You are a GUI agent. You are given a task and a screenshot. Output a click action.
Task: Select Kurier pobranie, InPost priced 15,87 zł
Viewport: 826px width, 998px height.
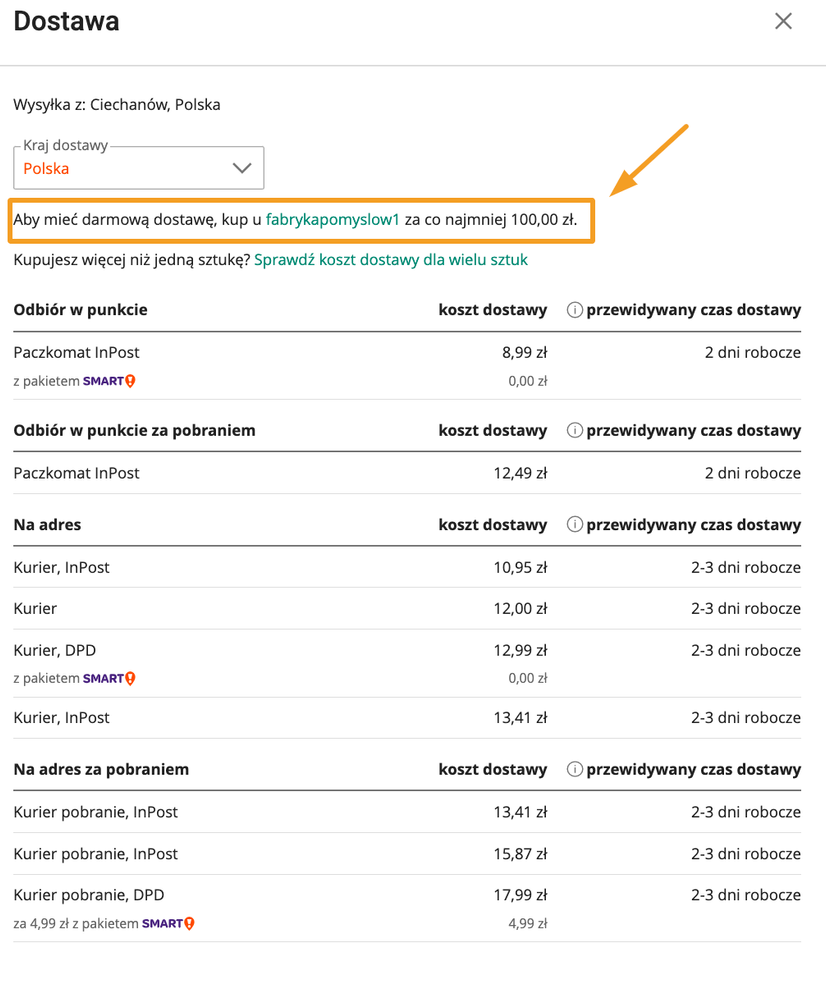coord(96,854)
